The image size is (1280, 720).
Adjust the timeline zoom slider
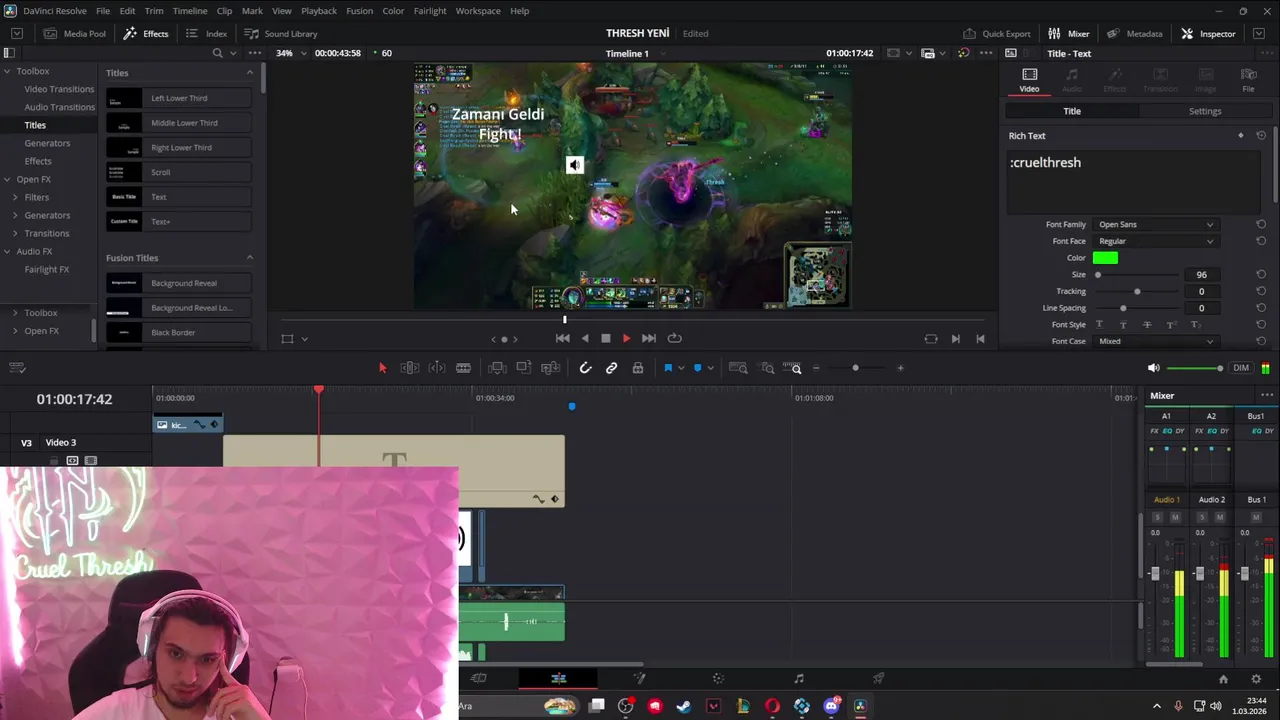855,368
